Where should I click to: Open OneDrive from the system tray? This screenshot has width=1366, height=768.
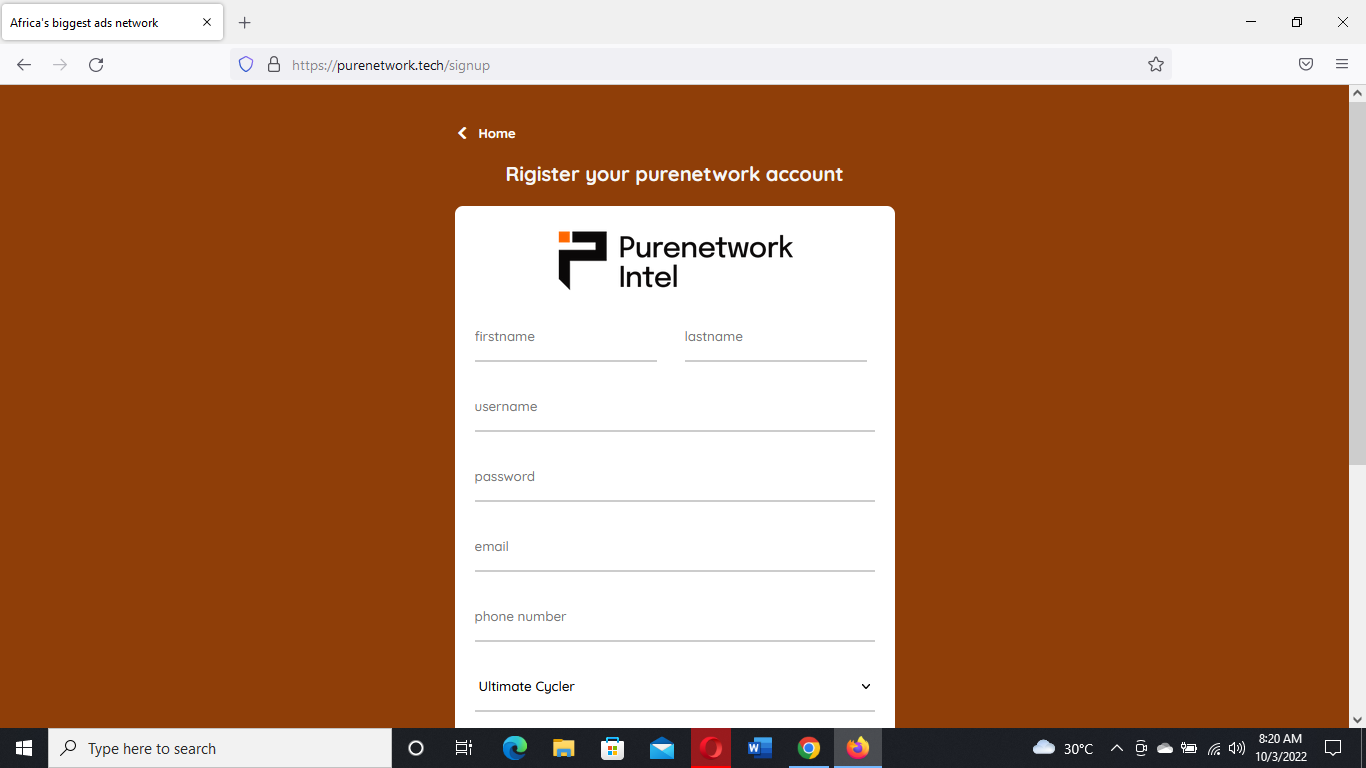coord(1165,748)
